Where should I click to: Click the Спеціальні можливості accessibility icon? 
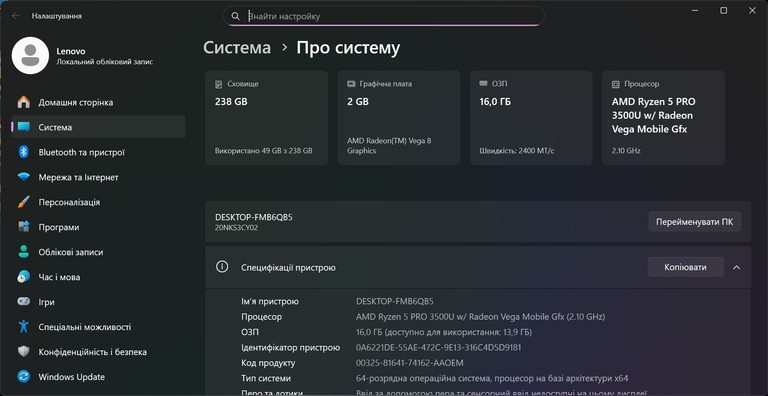24,326
